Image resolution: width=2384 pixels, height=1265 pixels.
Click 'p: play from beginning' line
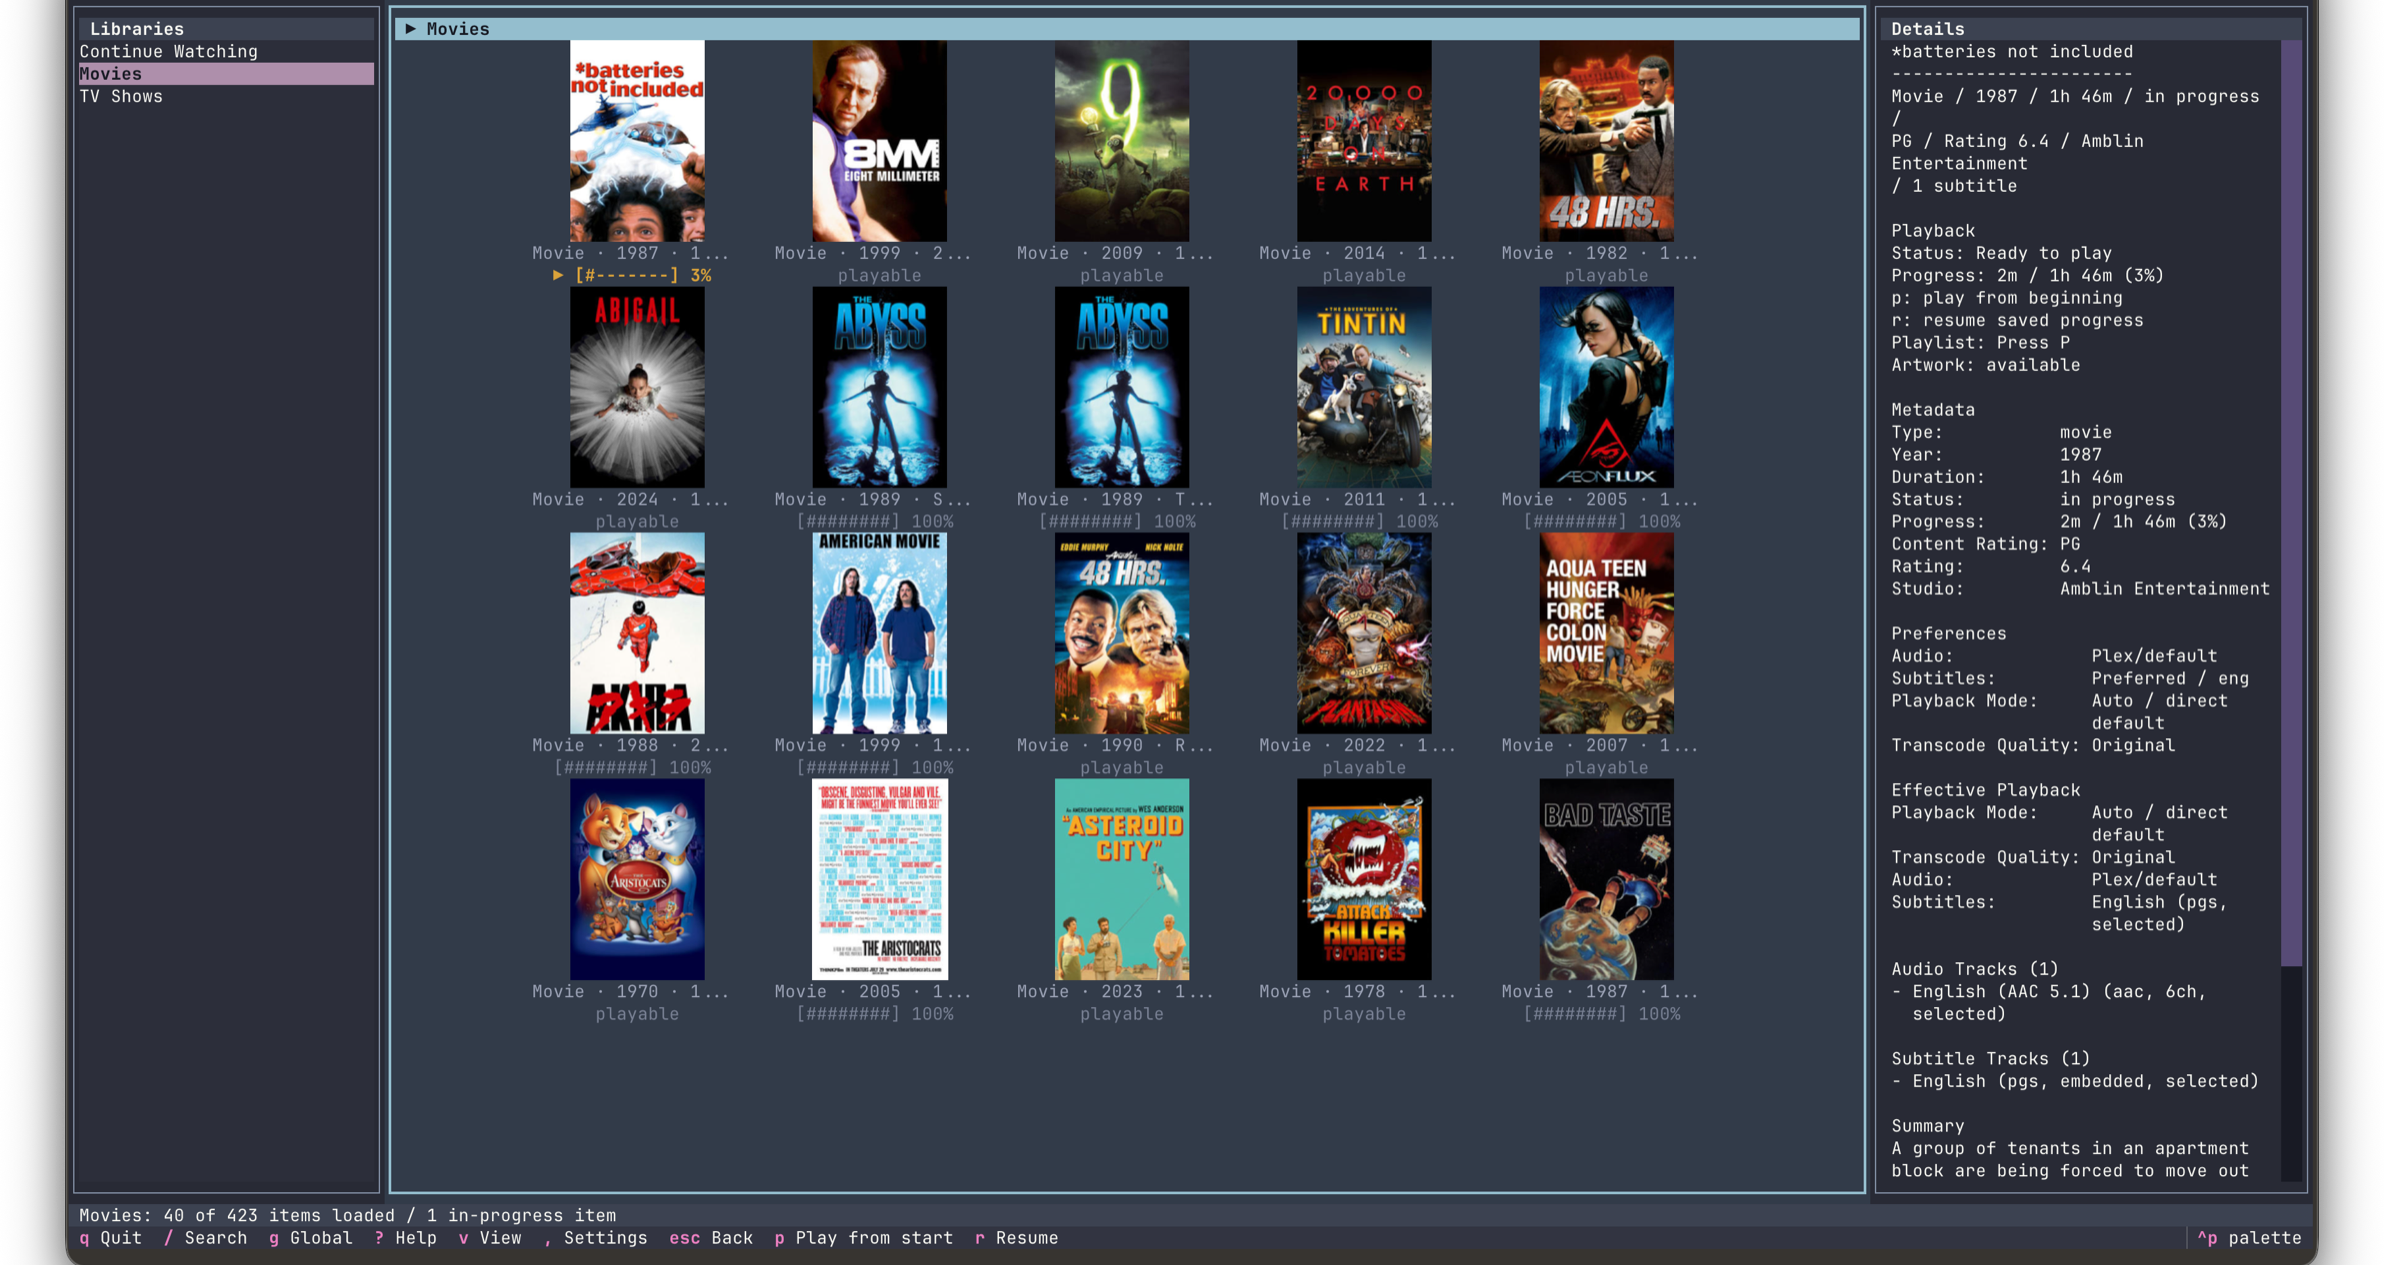(x=2006, y=298)
